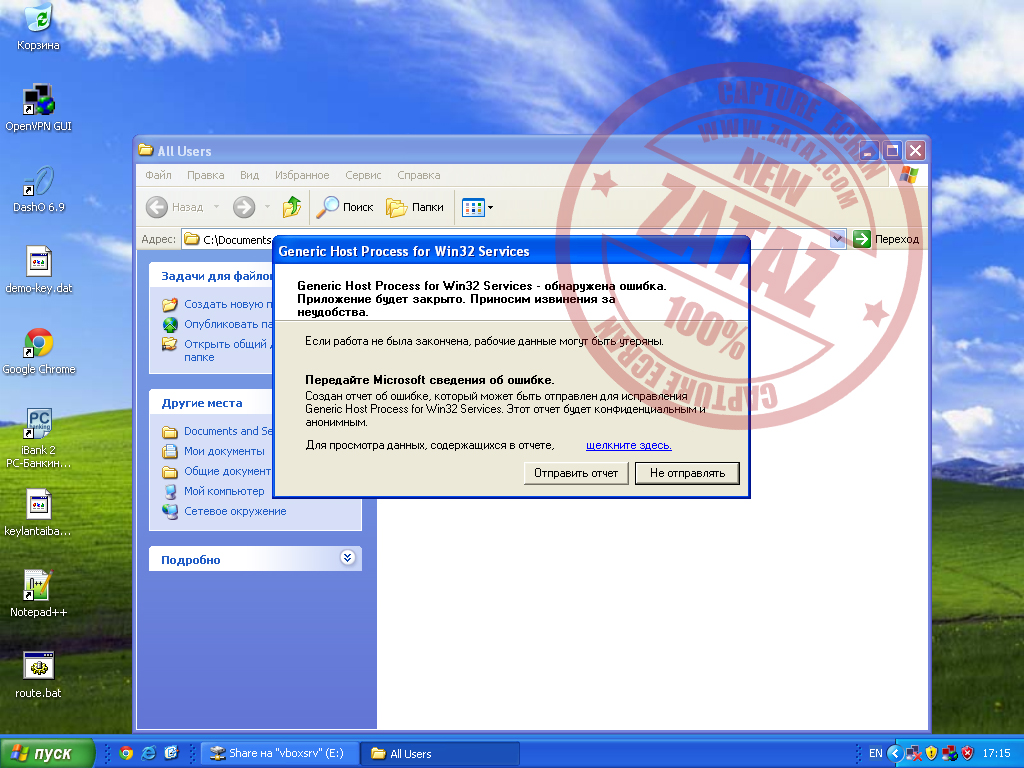The width and height of the screenshot is (1024, 768).
Task: Click the yellow security shield tray icon
Action: click(931, 754)
